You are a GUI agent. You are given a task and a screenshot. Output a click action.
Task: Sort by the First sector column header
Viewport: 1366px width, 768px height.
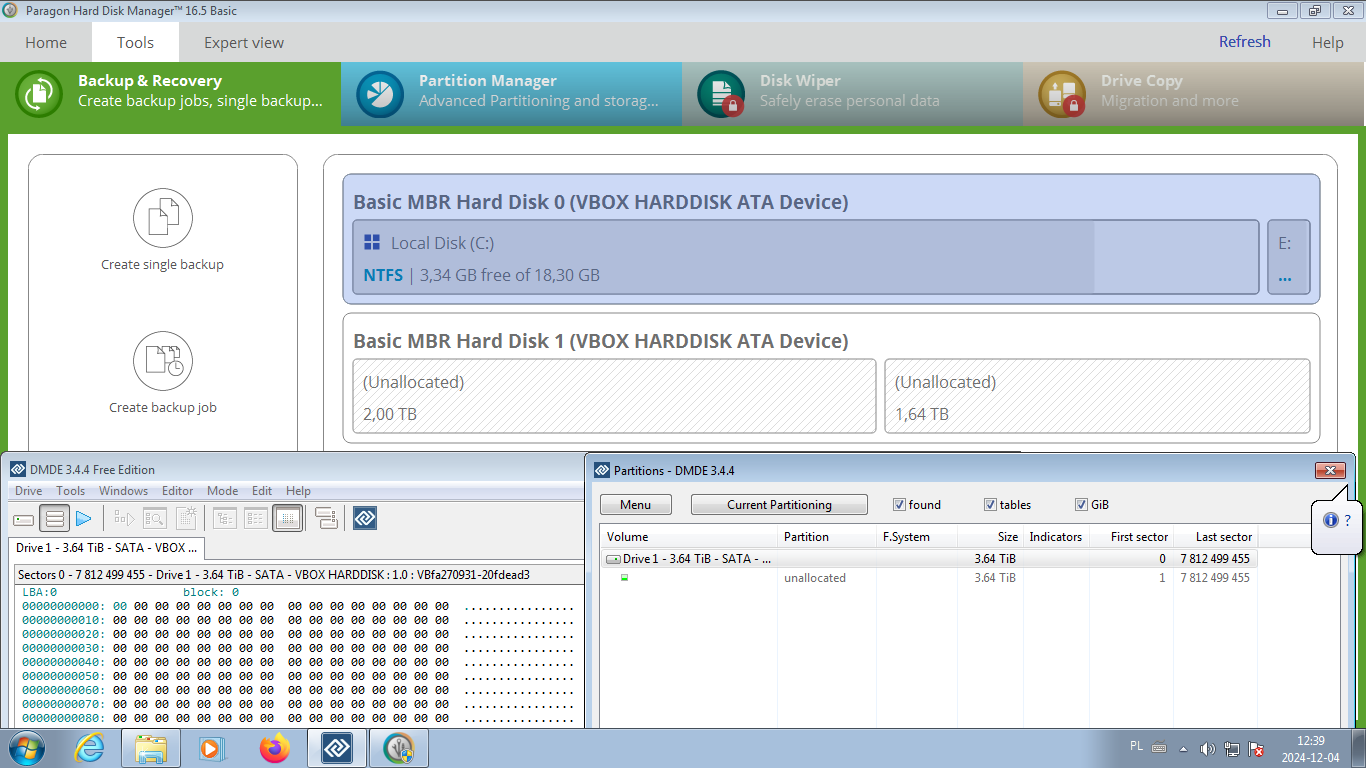click(x=1130, y=537)
